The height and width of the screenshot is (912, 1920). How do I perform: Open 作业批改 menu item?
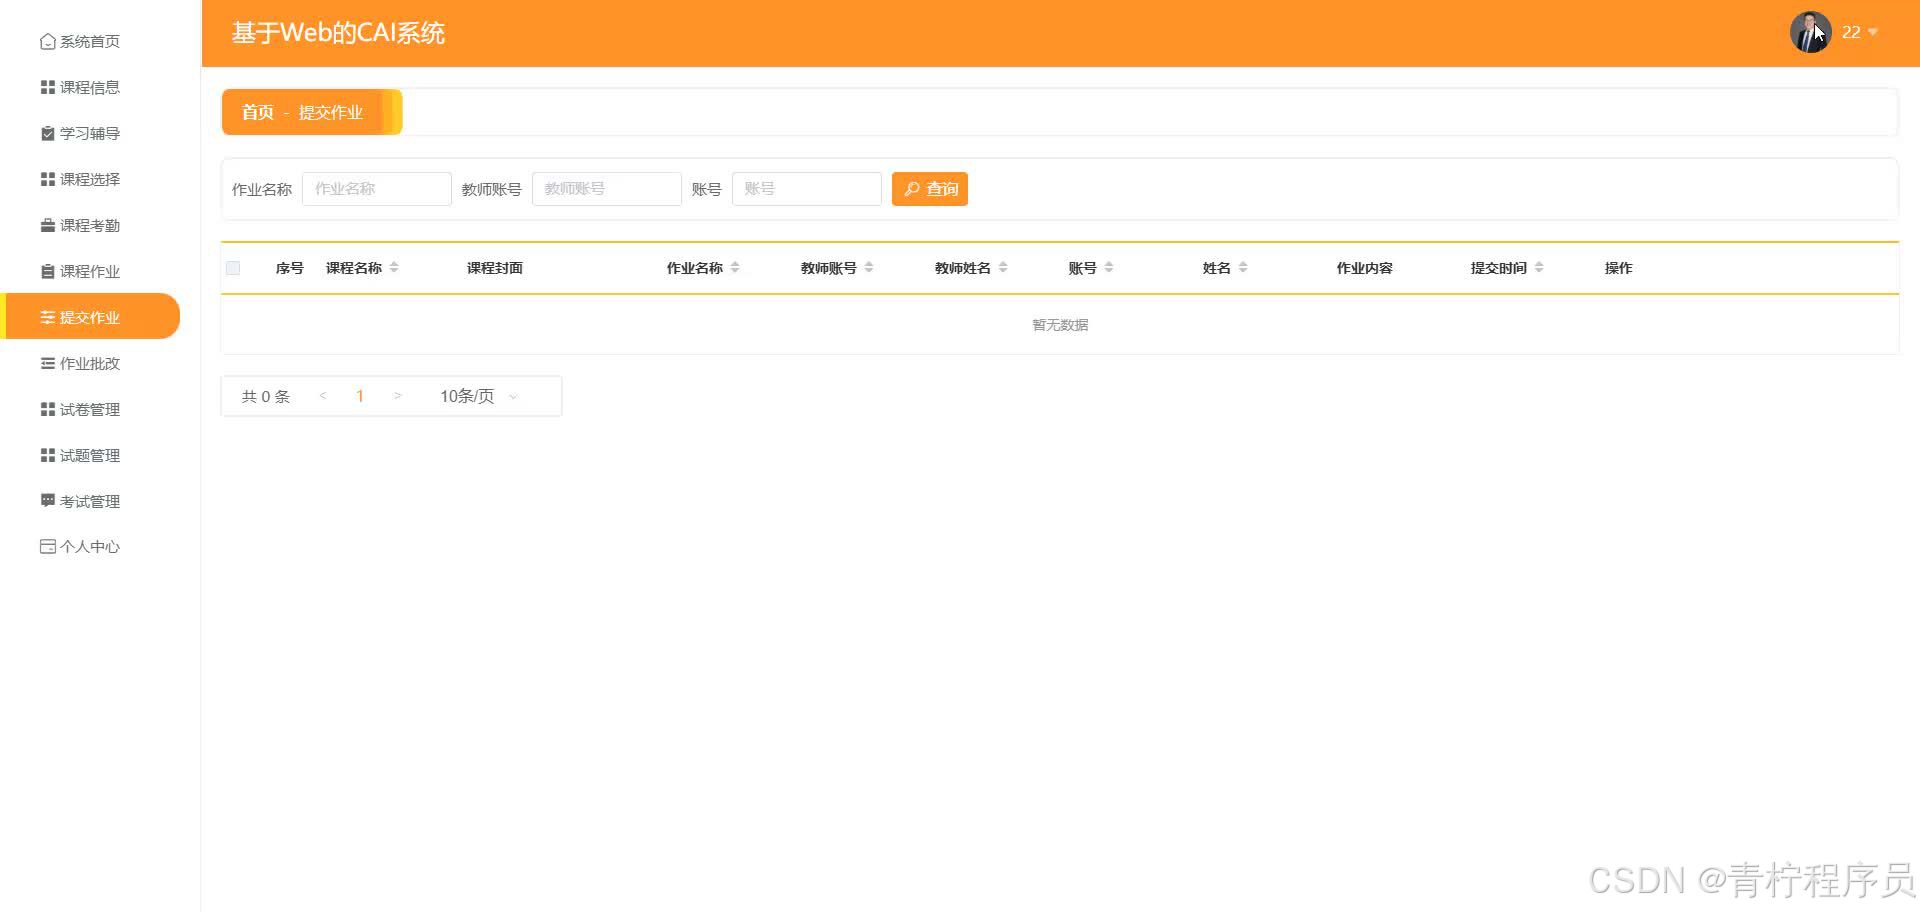90,363
